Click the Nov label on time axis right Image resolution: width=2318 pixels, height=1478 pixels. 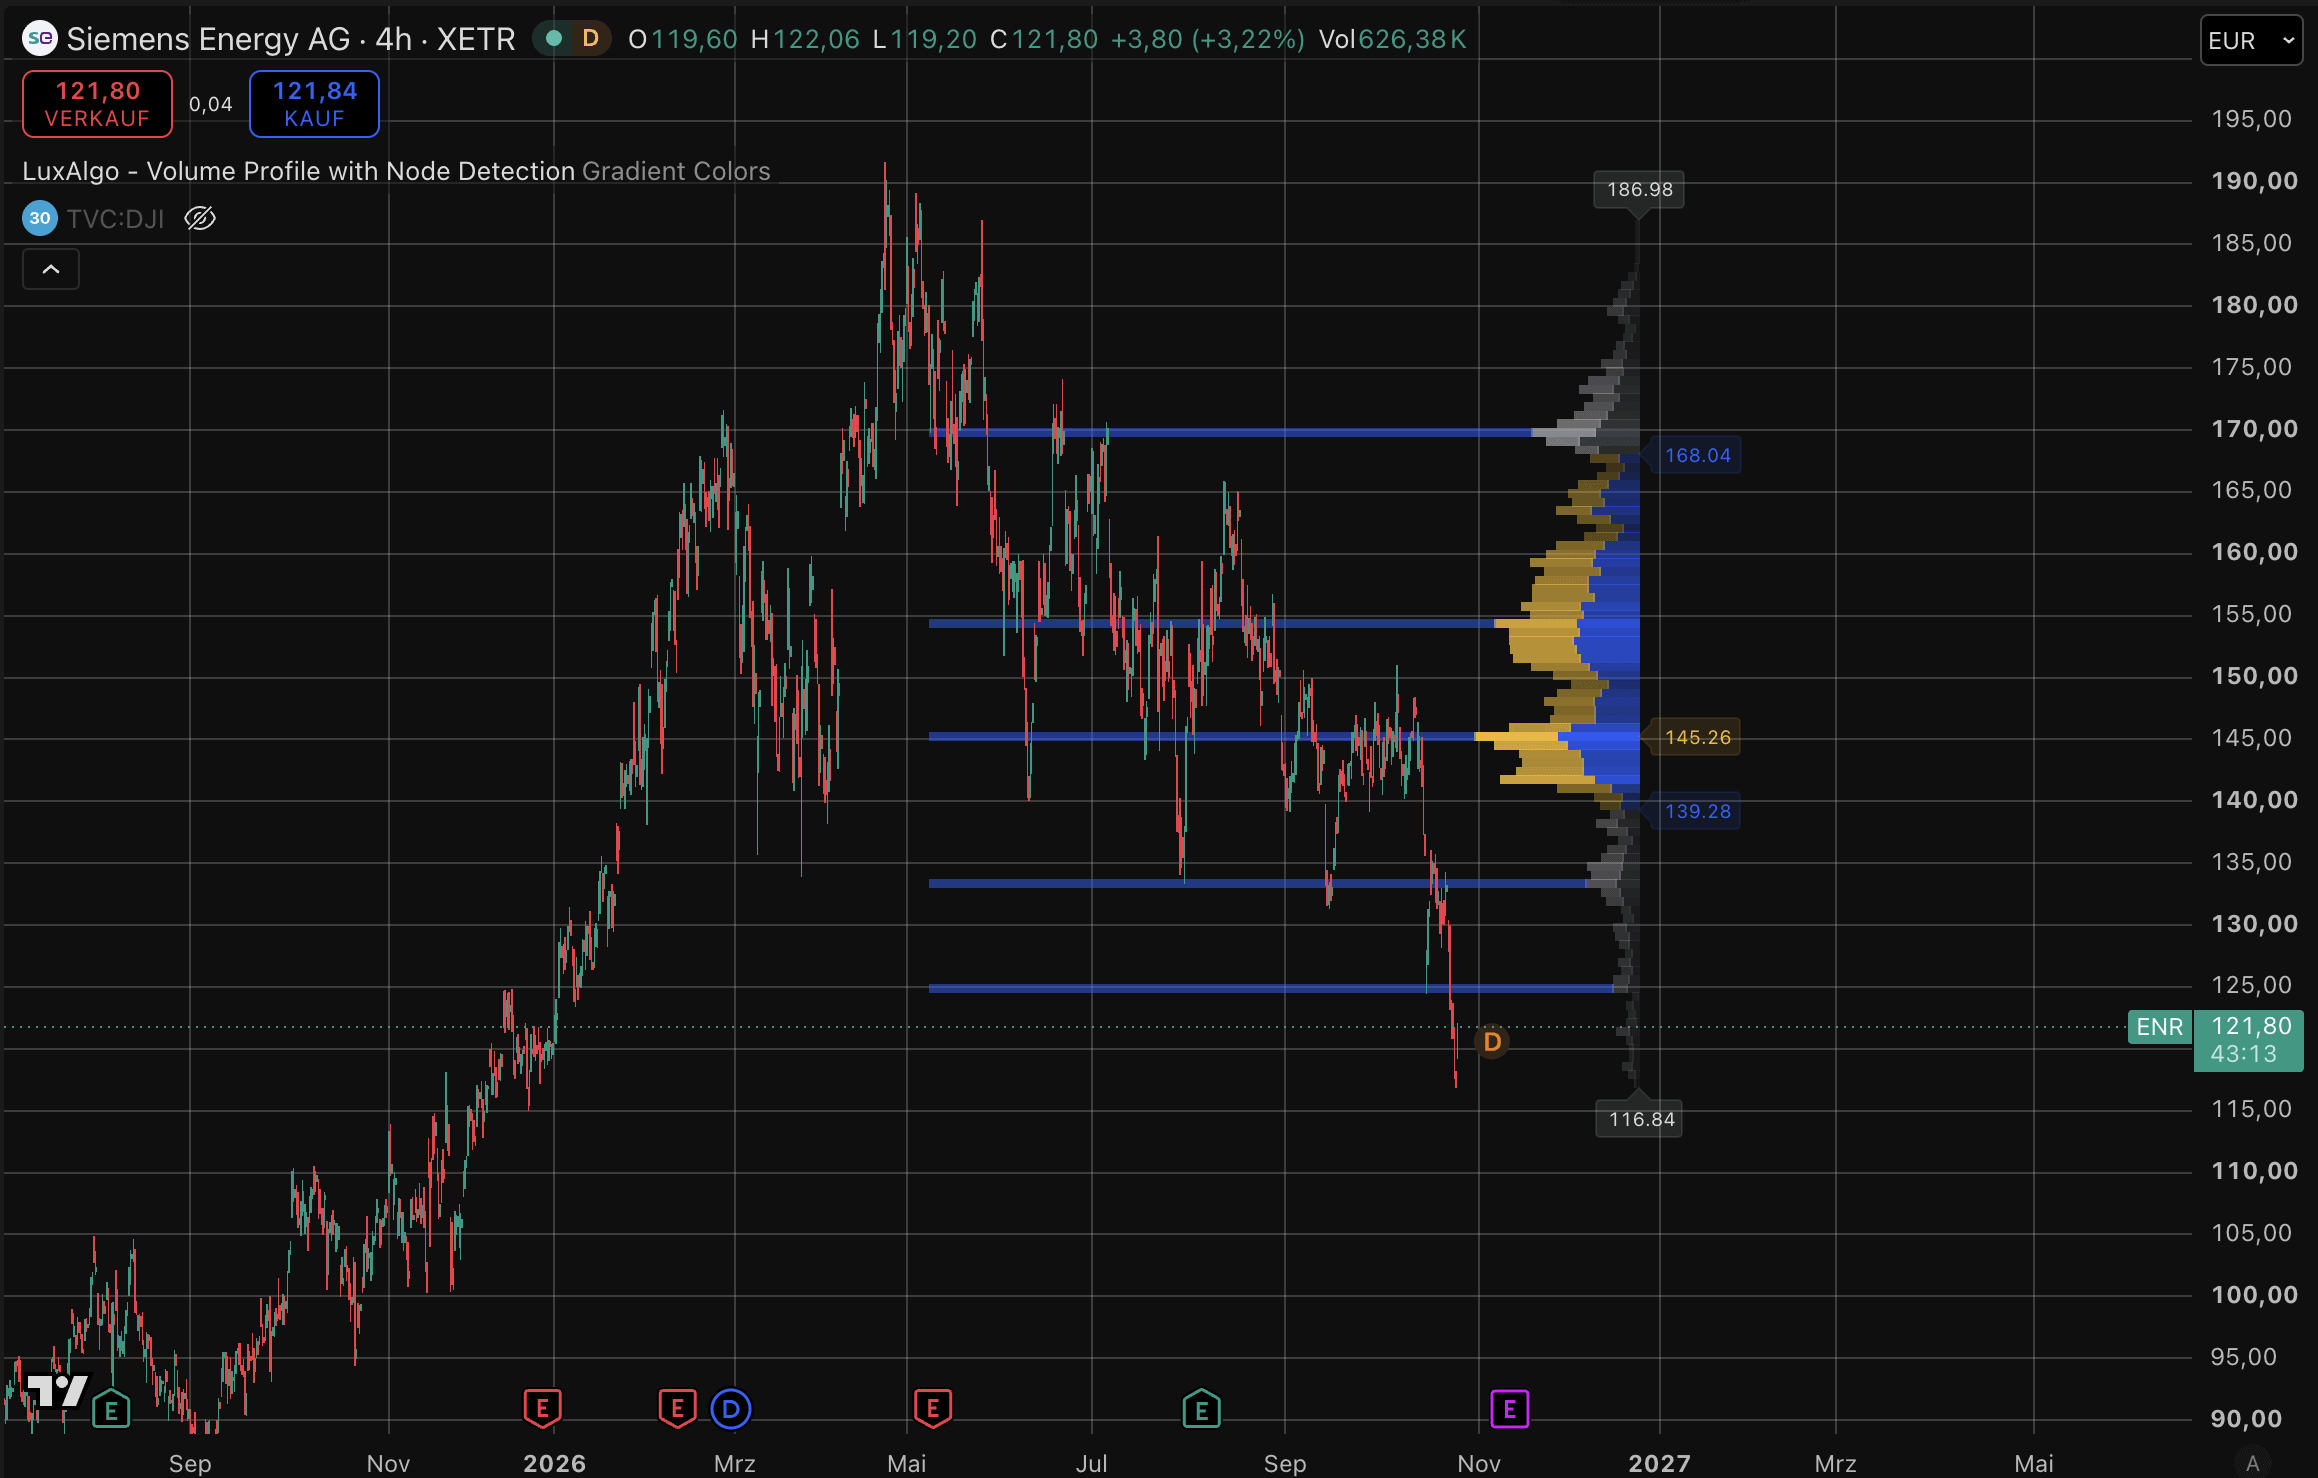pos(1479,1463)
